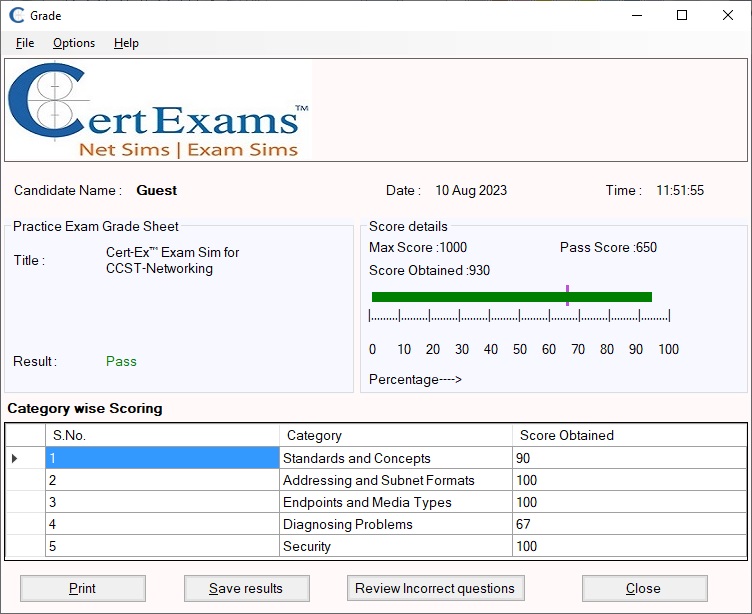Screen dimensions: 752x614
Task: Click score 100 for Endpoints and Media Types
Action: click(x=629, y=502)
